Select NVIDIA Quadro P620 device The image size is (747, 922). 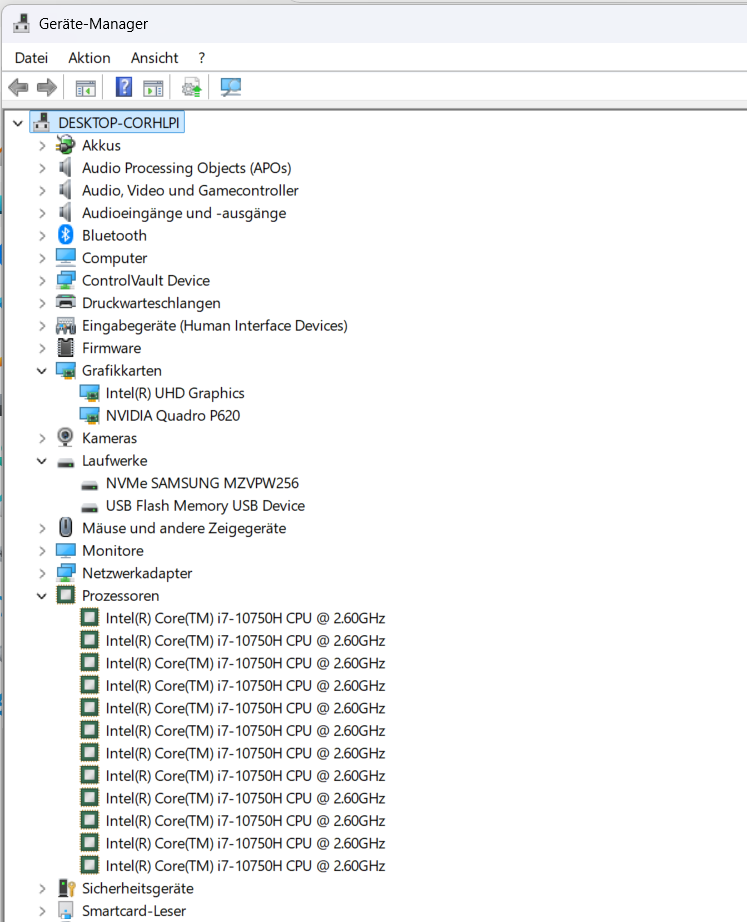173,415
